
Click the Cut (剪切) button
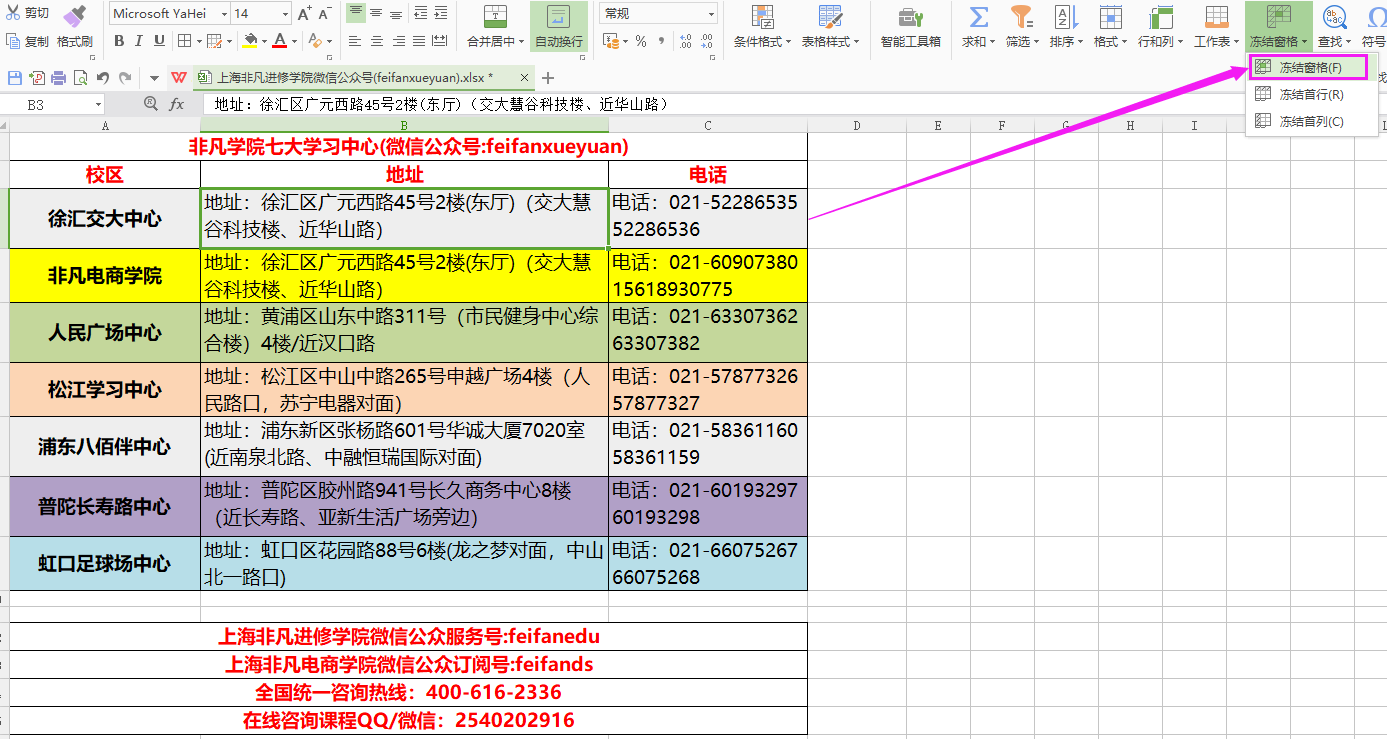click(28, 13)
